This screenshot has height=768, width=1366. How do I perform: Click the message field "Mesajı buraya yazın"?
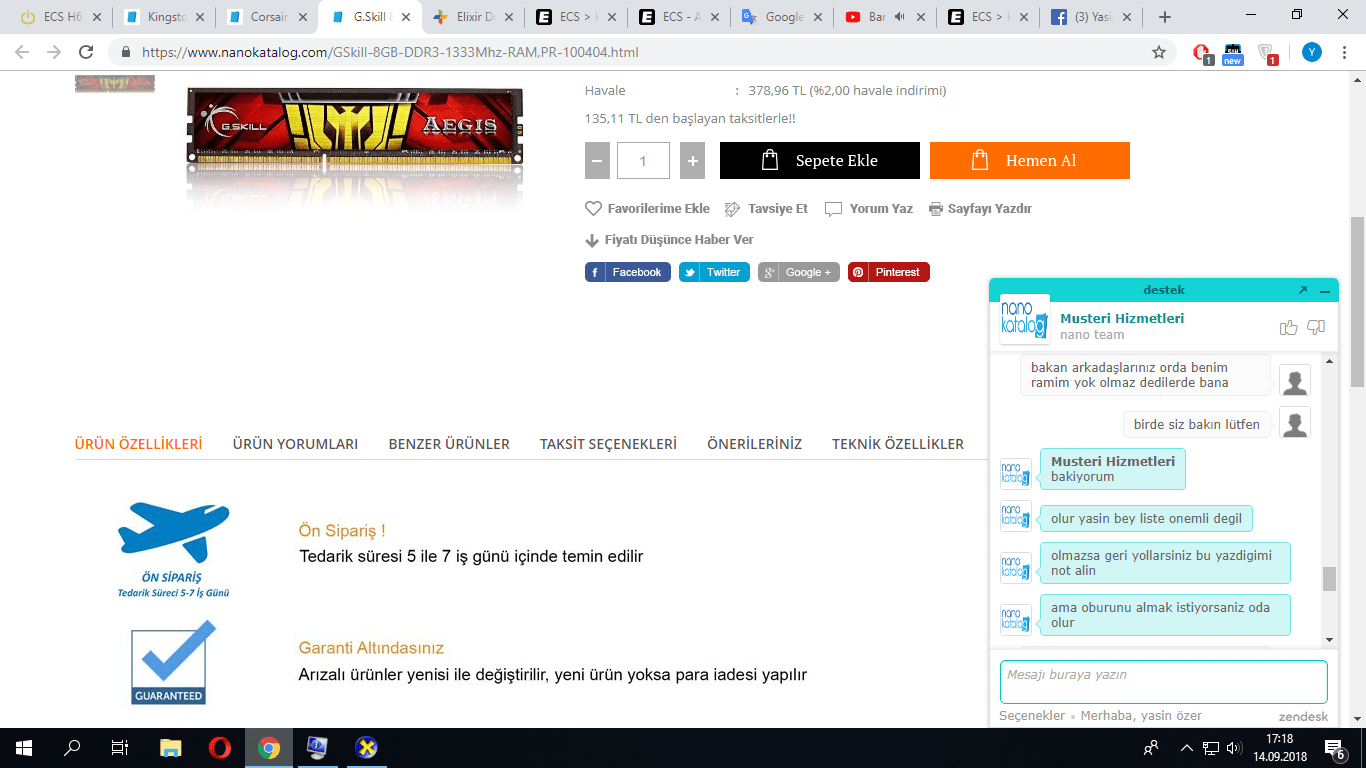pos(1164,682)
